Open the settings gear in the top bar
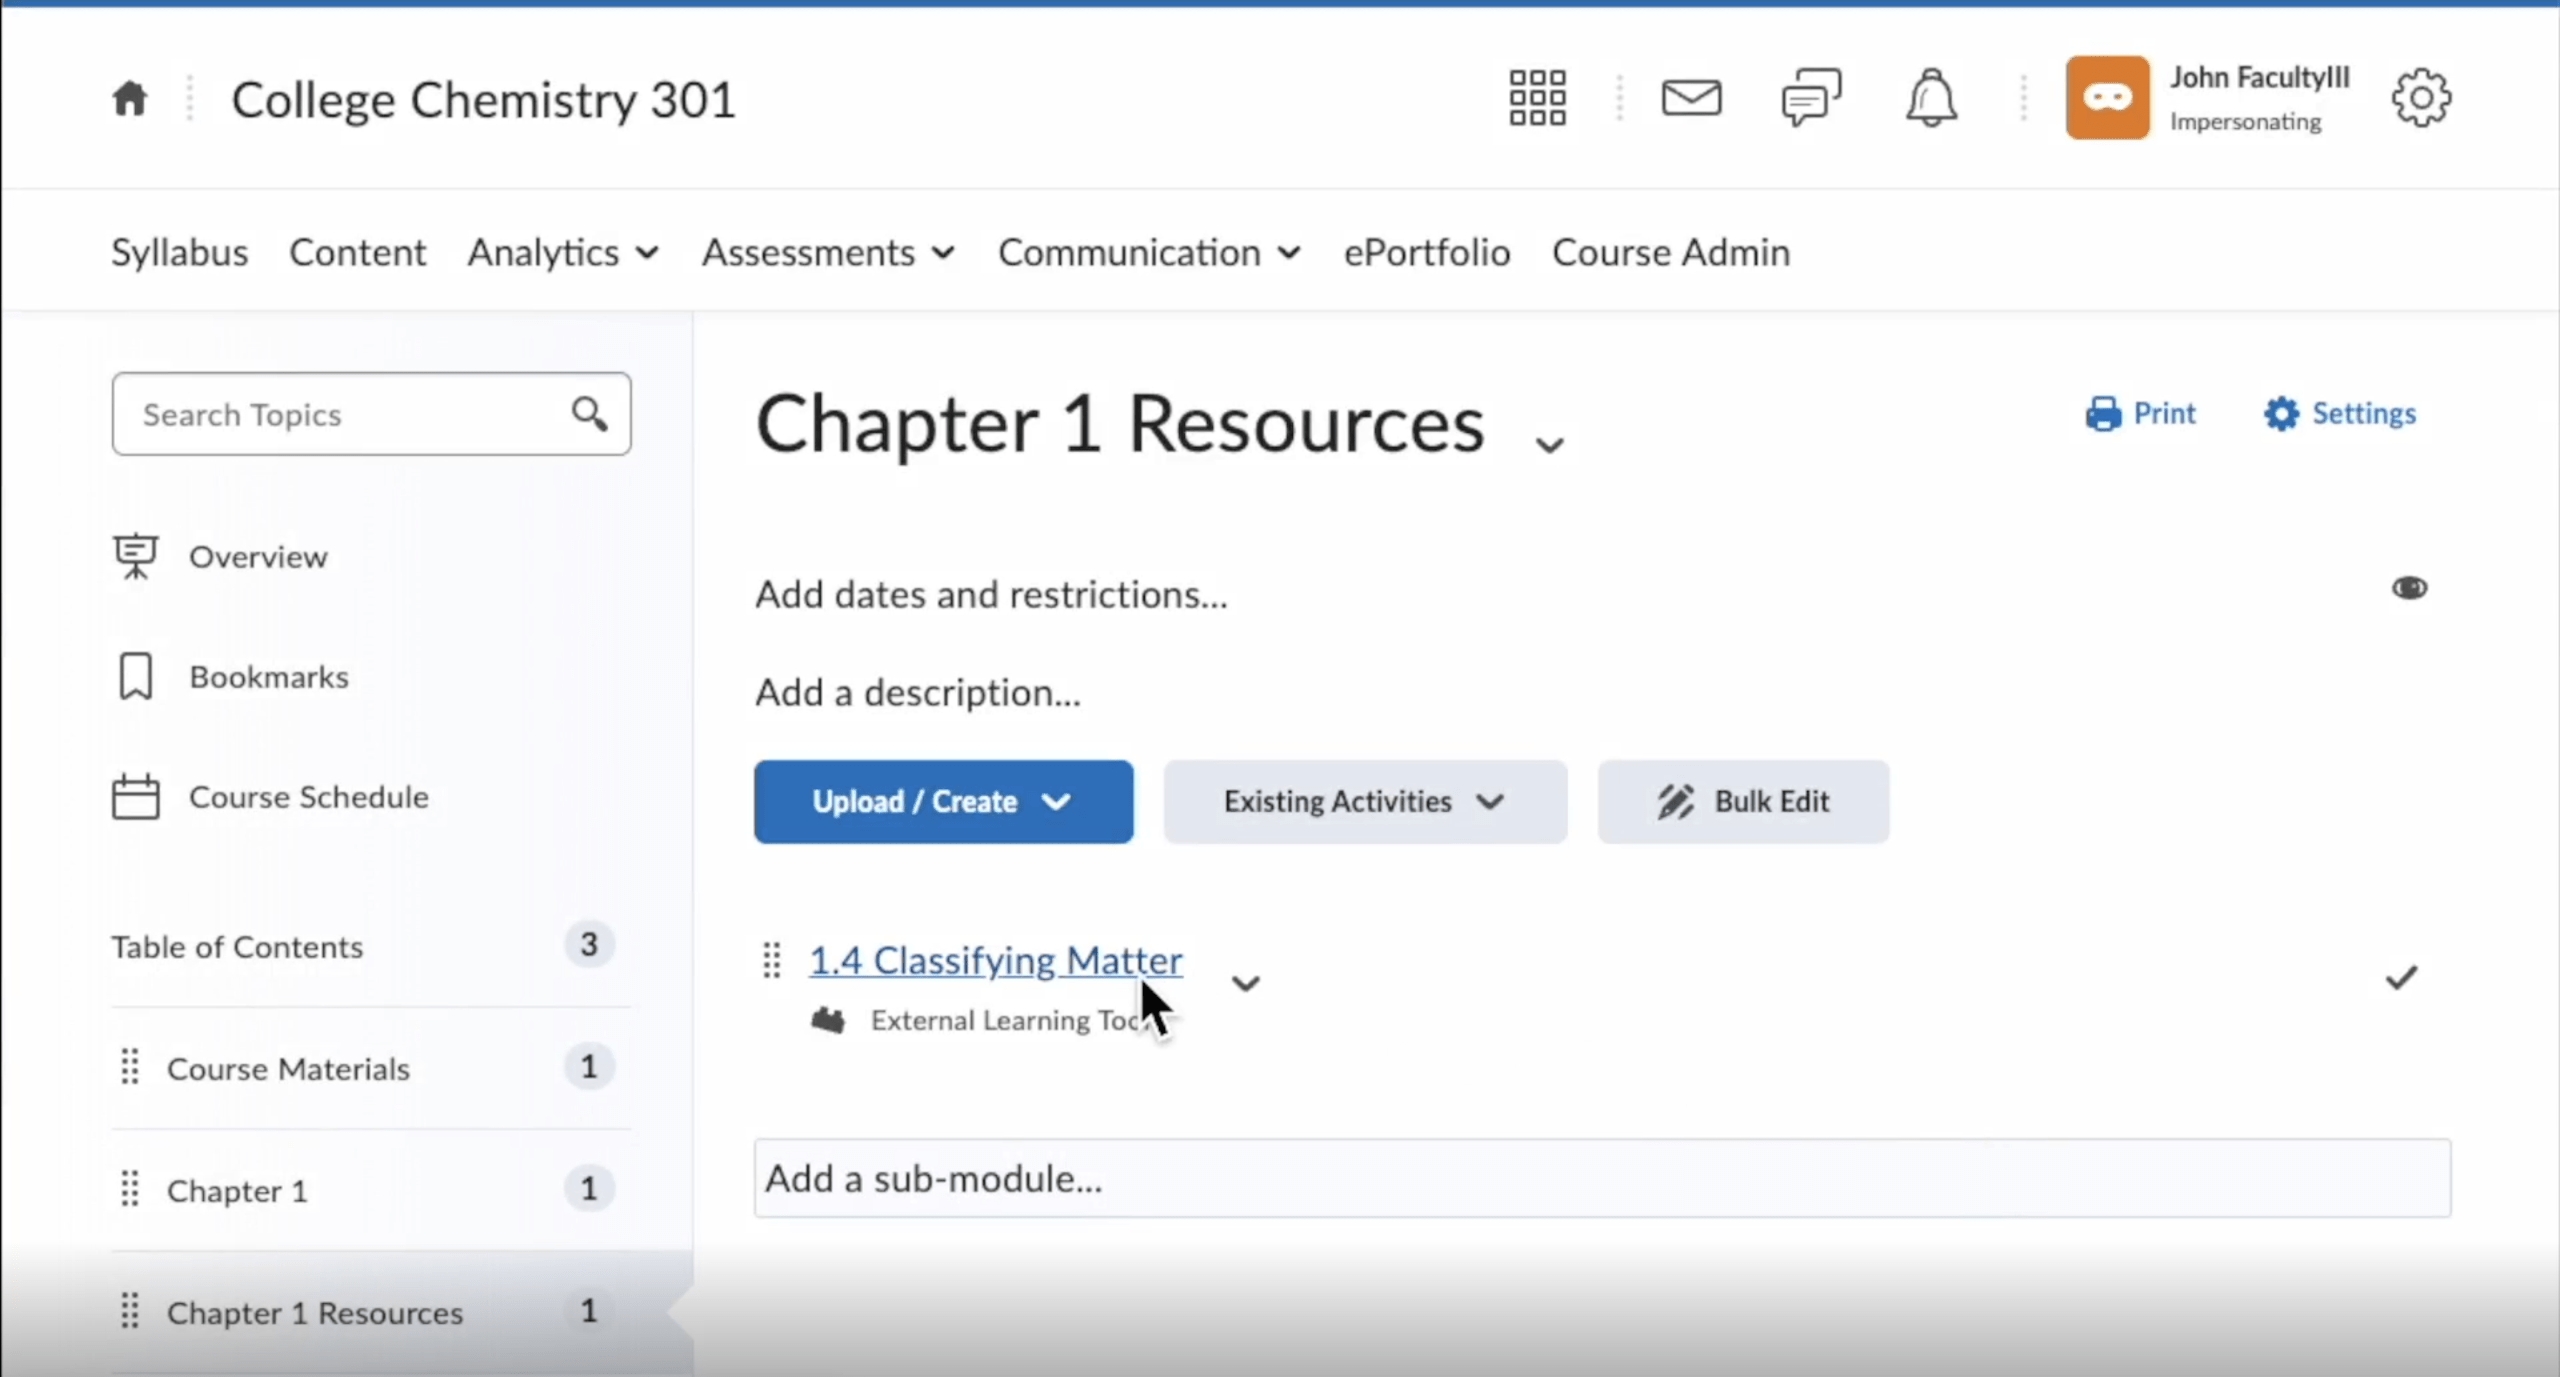The image size is (2560, 1377). (2421, 97)
